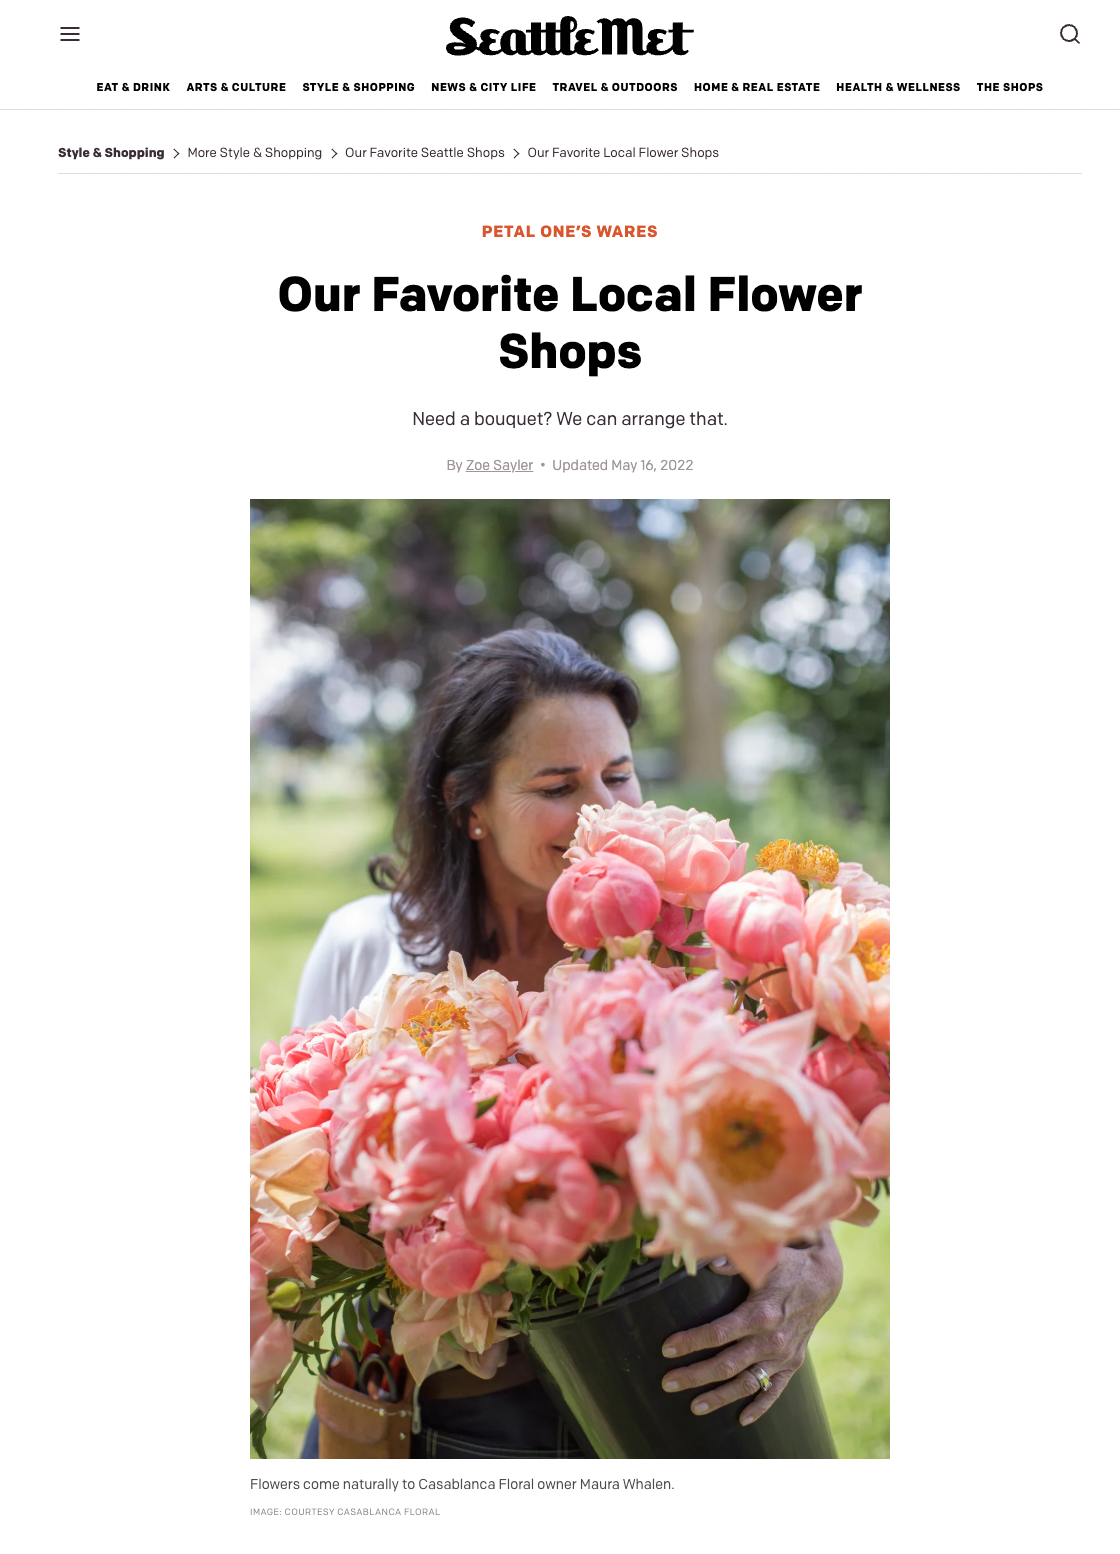The height and width of the screenshot is (1554, 1120).
Task: Select Health & Wellness nav item
Action: [898, 88]
